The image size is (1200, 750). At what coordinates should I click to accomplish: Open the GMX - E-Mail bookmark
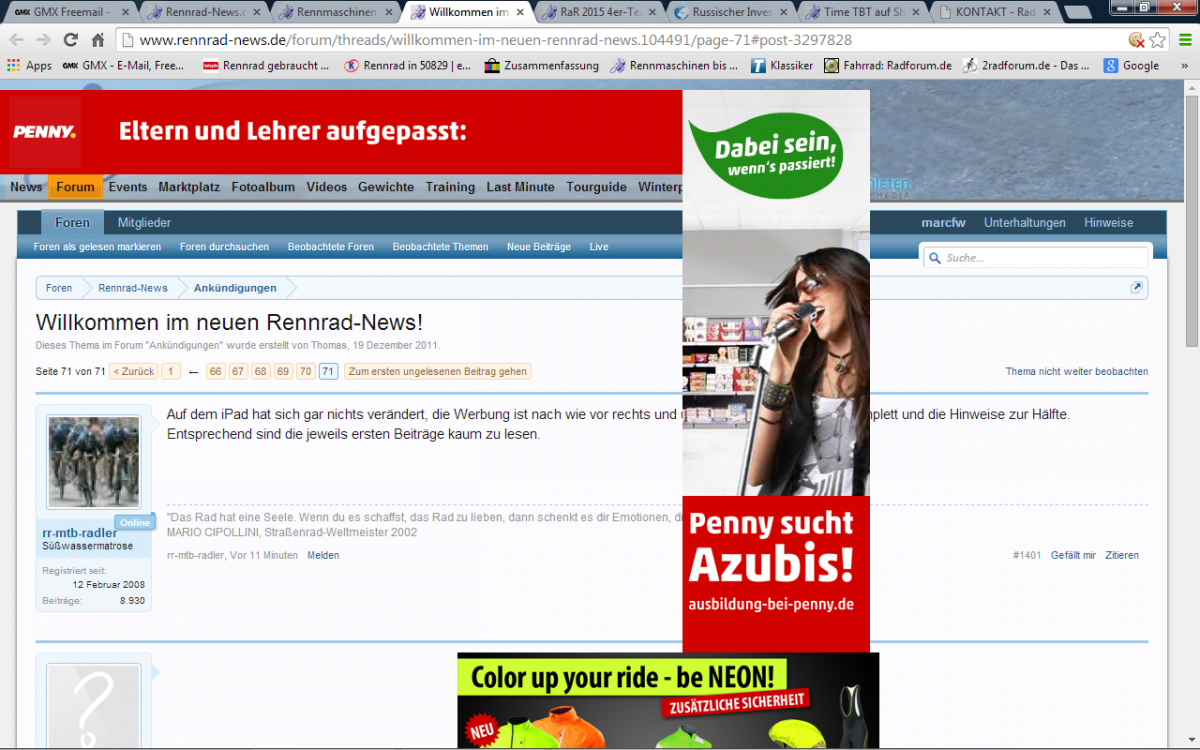click(123, 66)
